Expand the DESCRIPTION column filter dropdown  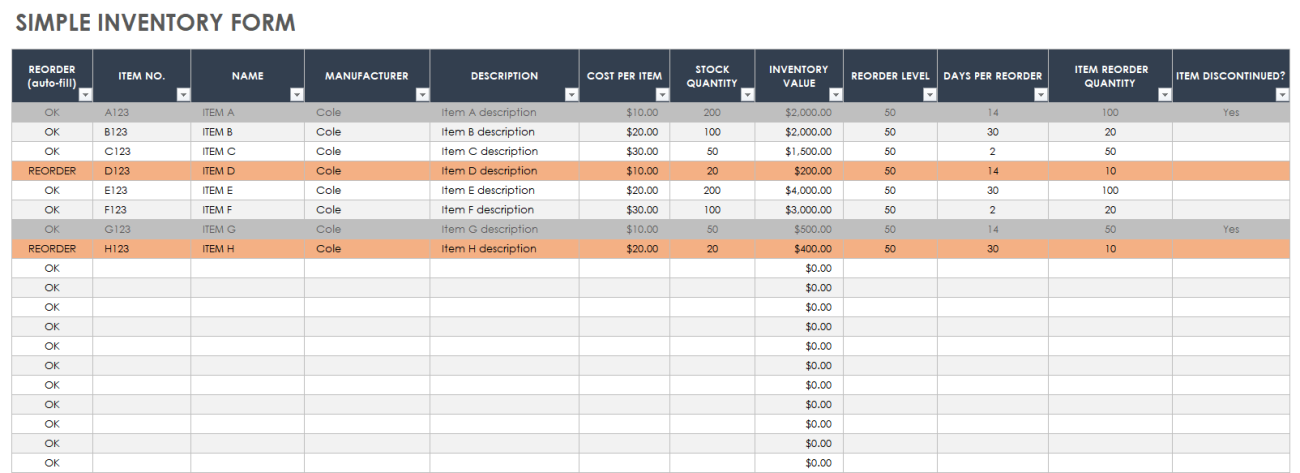[x=571, y=95]
